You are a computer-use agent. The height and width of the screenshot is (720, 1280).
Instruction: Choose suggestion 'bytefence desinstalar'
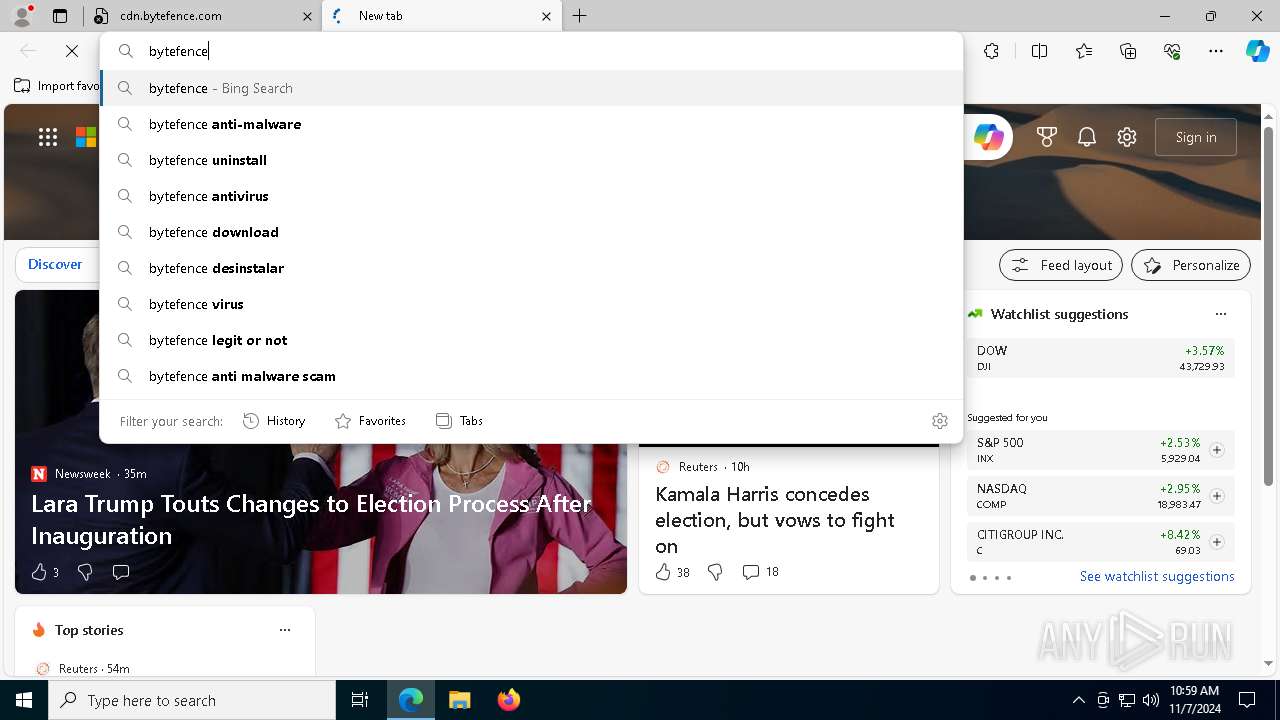[x=531, y=268]
